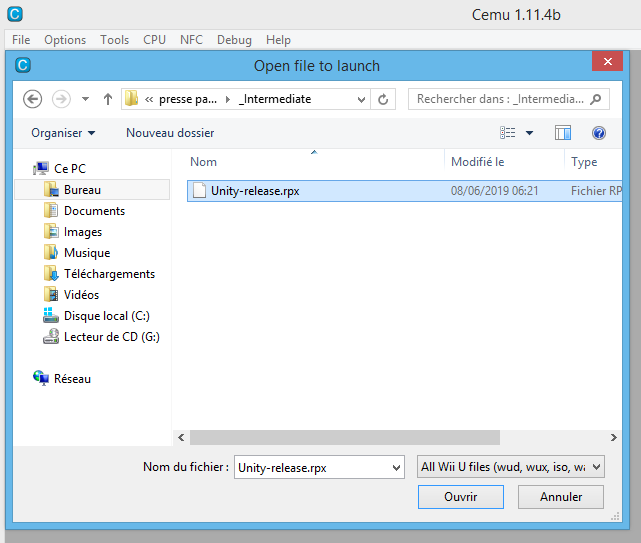
Task: Open the file name dropdown arrow
Action: (396, 467)
